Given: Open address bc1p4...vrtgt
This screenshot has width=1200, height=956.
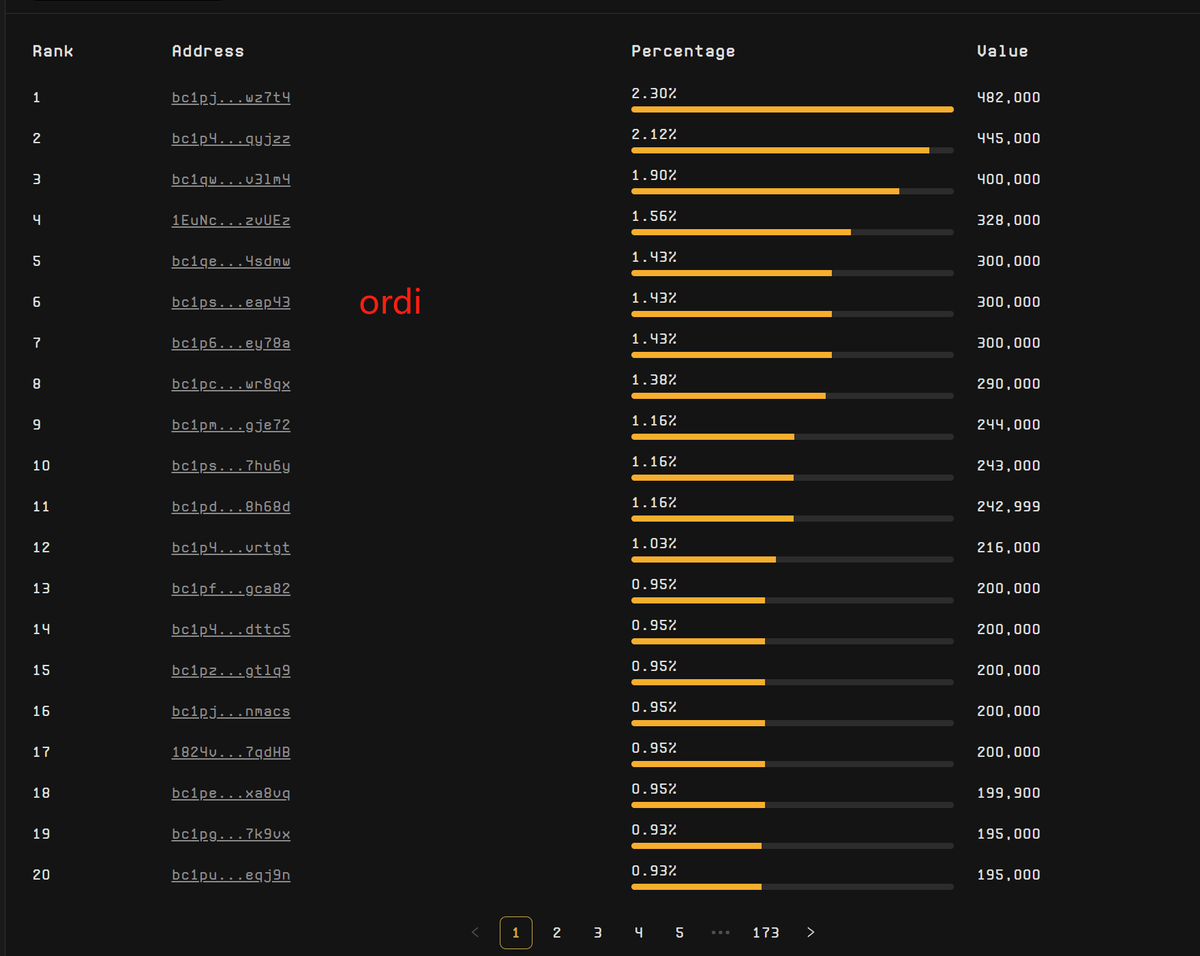Looking at the screenshot, I should (231, 549).
